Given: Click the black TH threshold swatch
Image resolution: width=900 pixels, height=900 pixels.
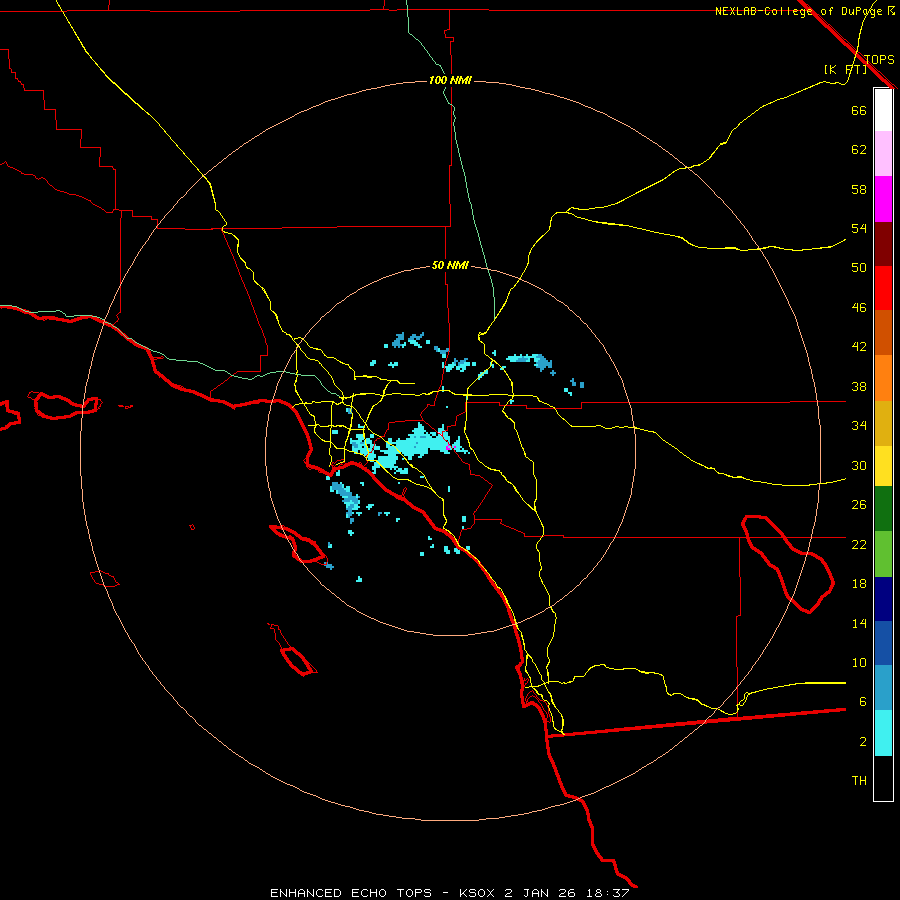Looking at the screenshot, I should [883, 778].
